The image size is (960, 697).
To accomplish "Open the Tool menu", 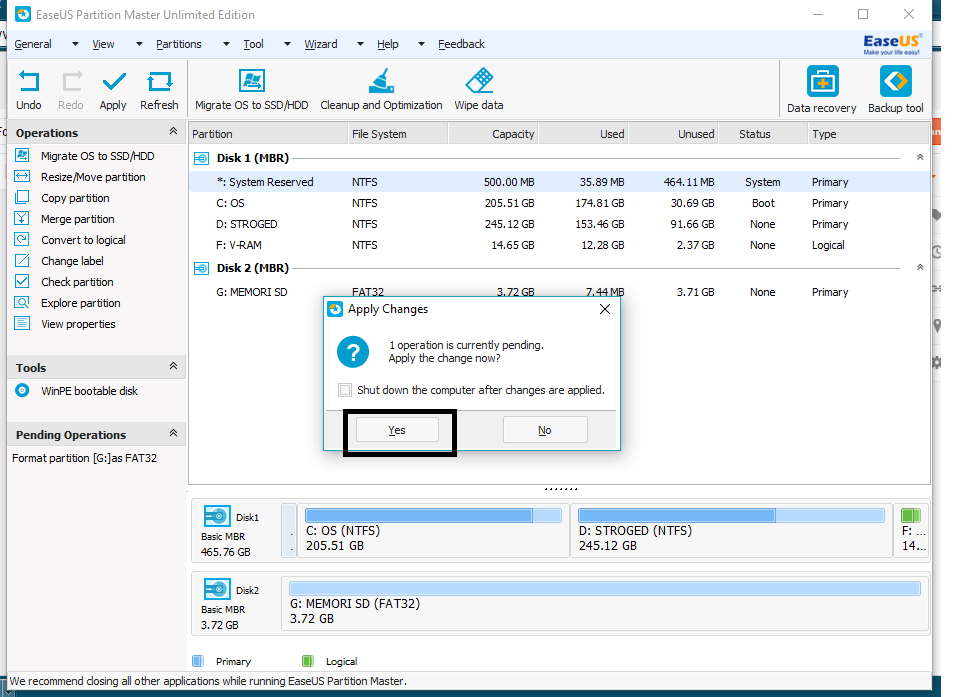I will (x=253, y=44).
